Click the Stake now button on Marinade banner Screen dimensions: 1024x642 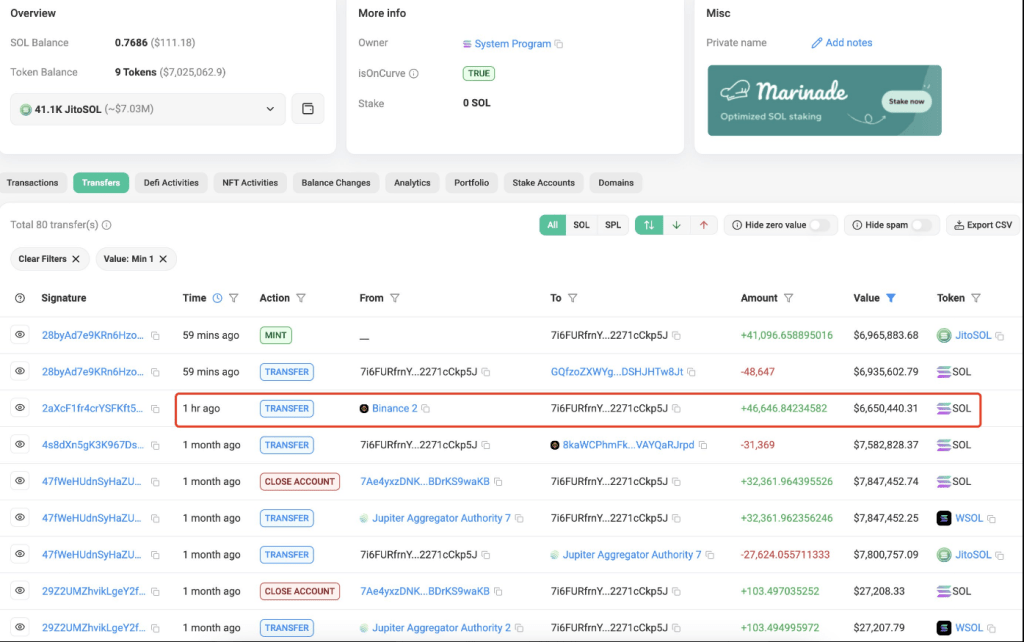907,101
